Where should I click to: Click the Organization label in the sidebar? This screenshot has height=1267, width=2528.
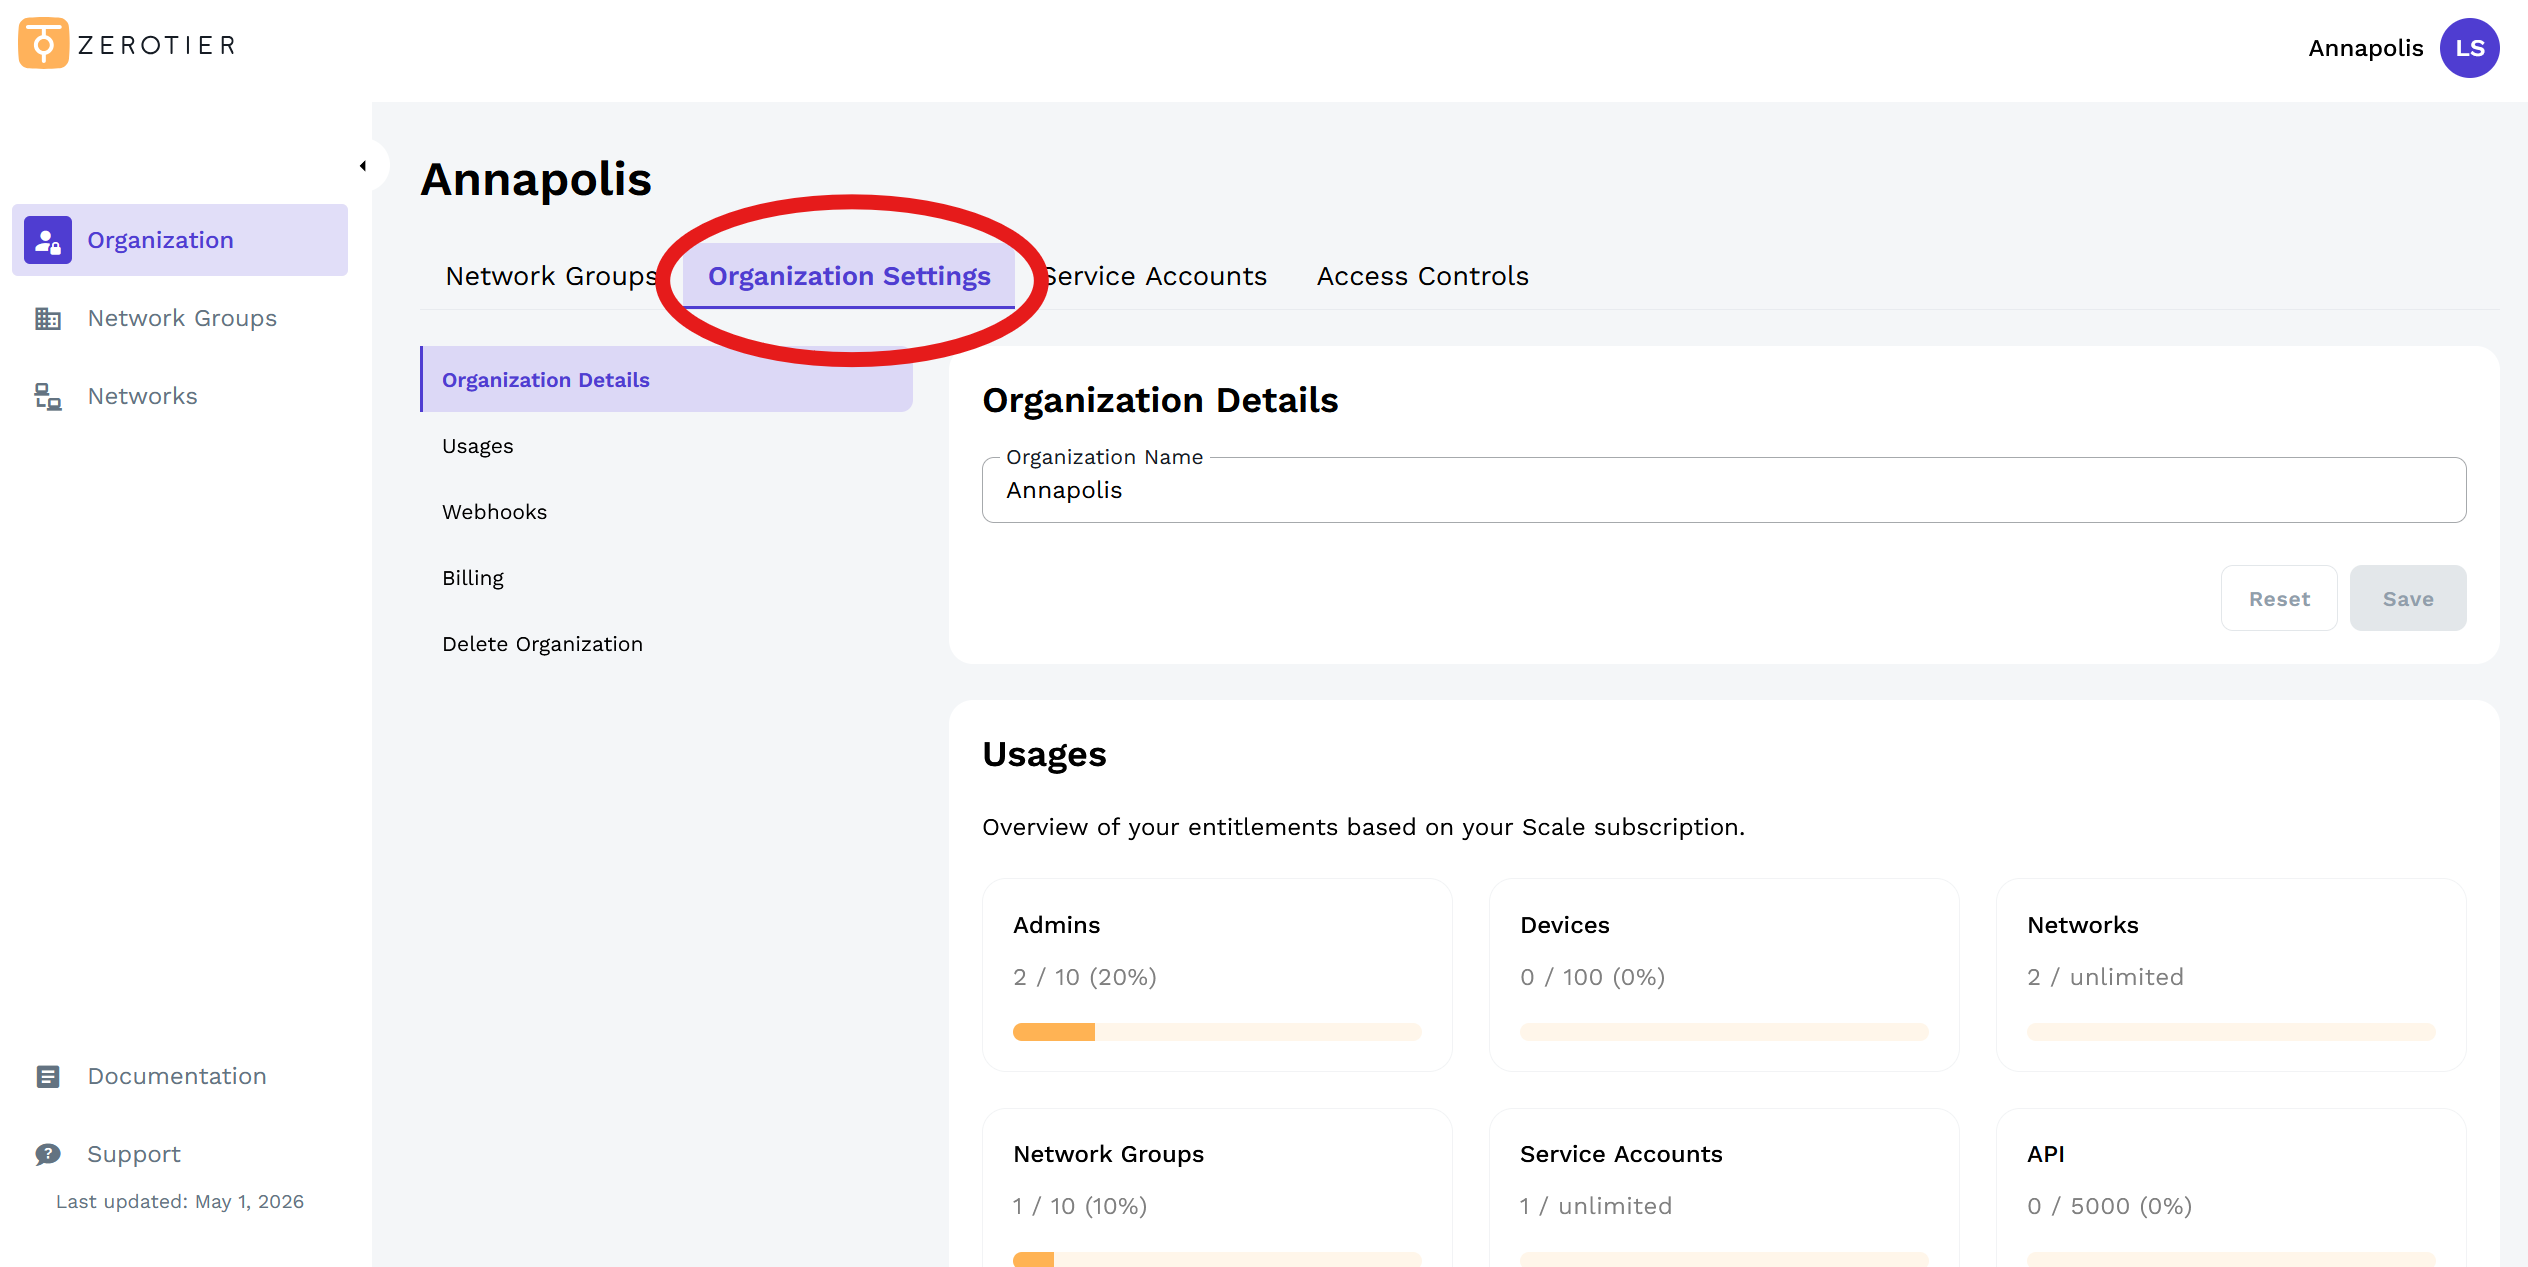click(x=160, y=240)
